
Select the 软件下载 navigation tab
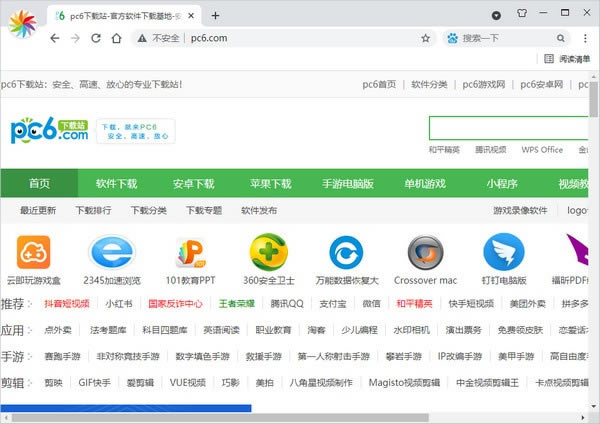[x=117, y=184]
